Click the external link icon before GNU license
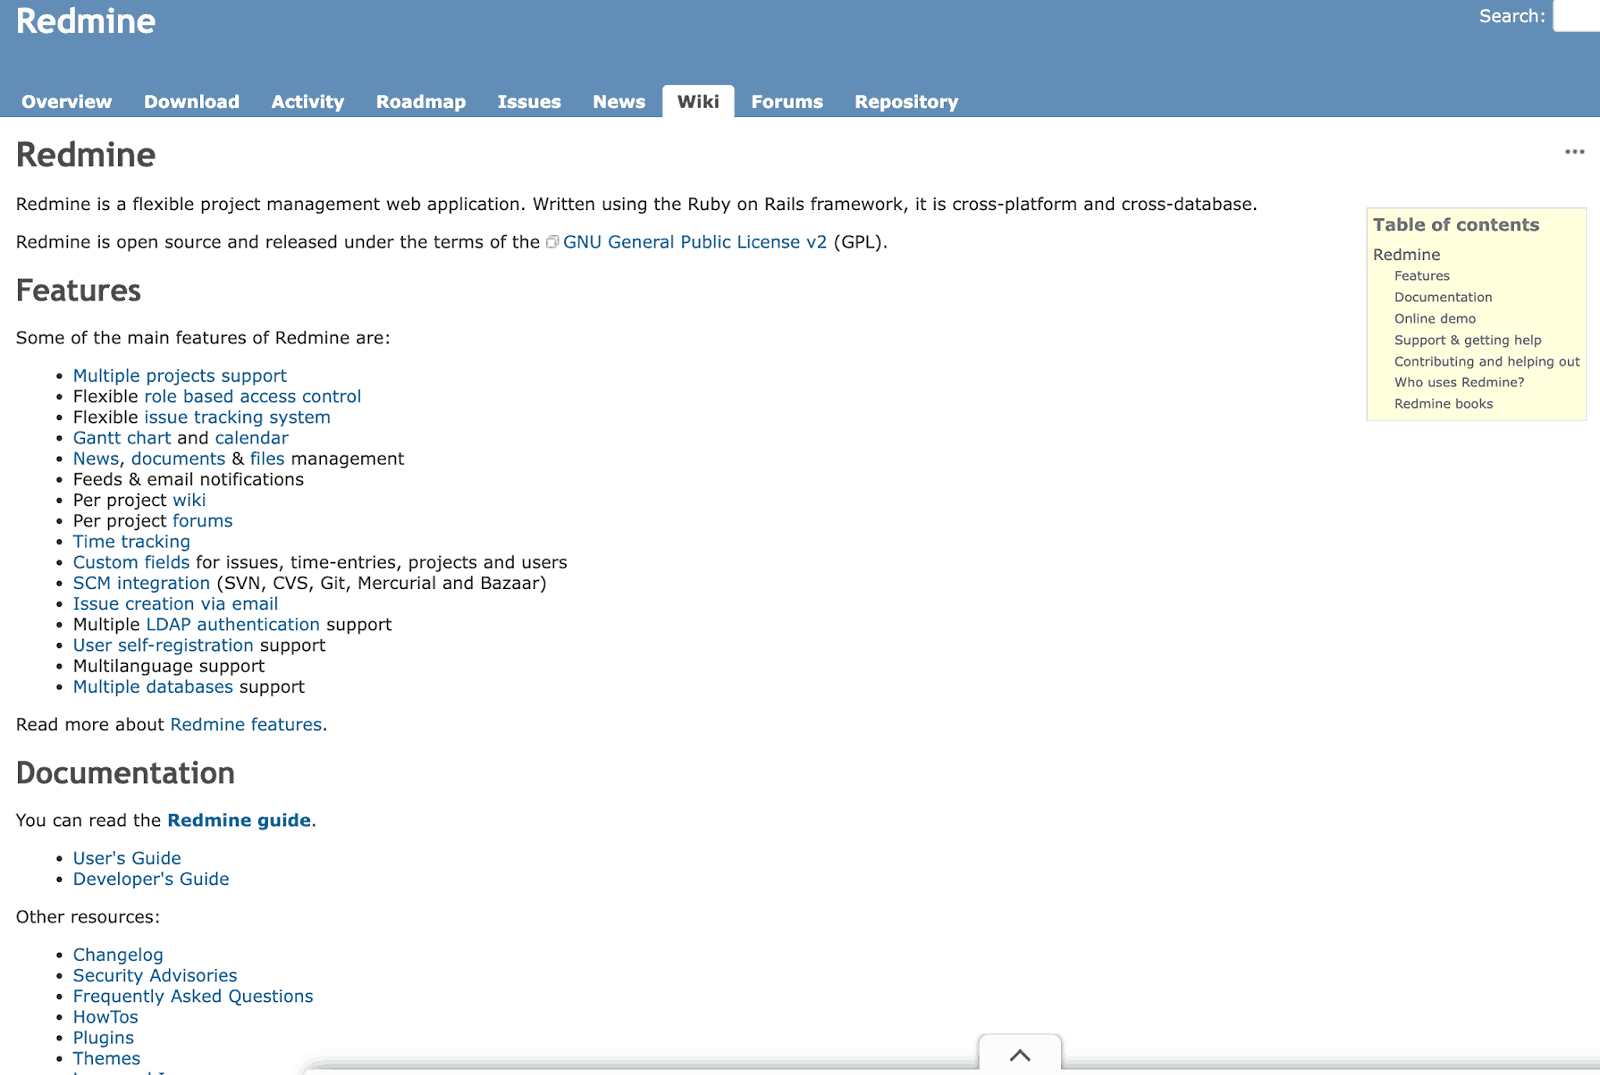Image resolution: width=1600 pixels, height=1075 pixels. pos(552,242)
